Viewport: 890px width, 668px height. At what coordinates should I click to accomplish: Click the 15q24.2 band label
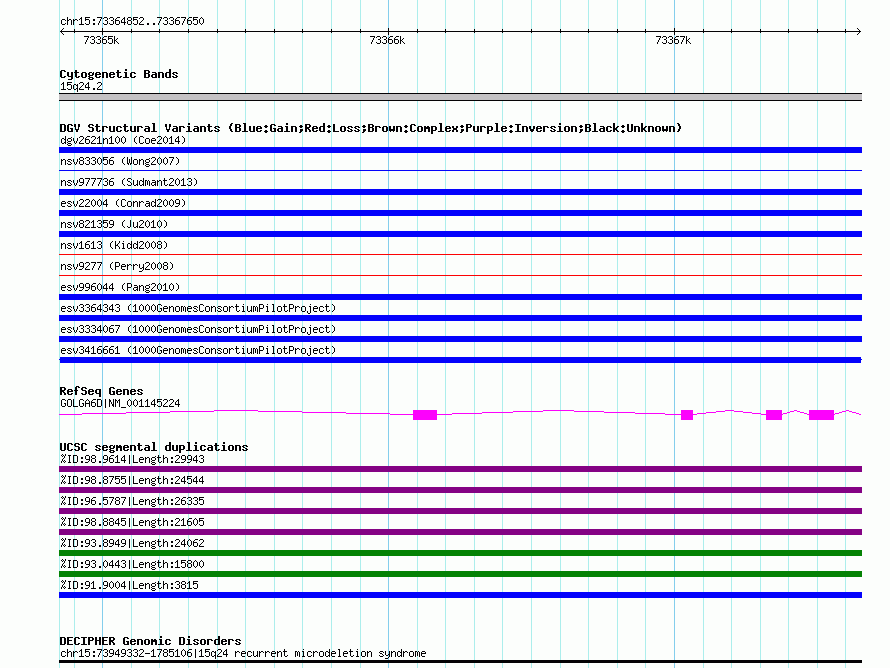(x=81, y=86)
